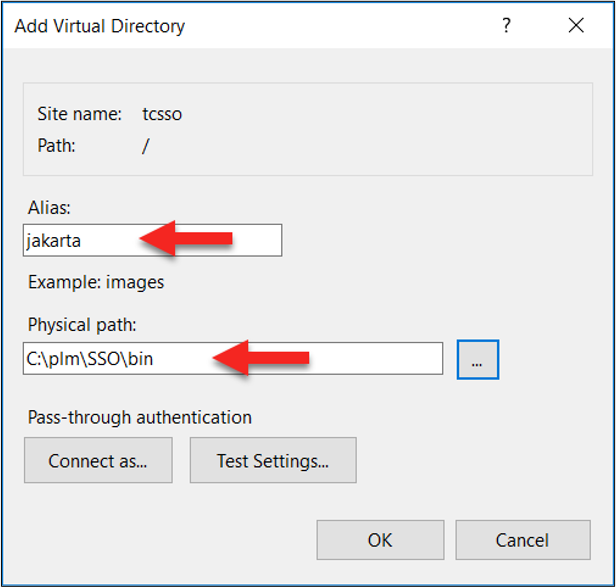This screenshot has width=616, height=587.
Task: Select the tcsso site name value
Action: coord(163,114)
